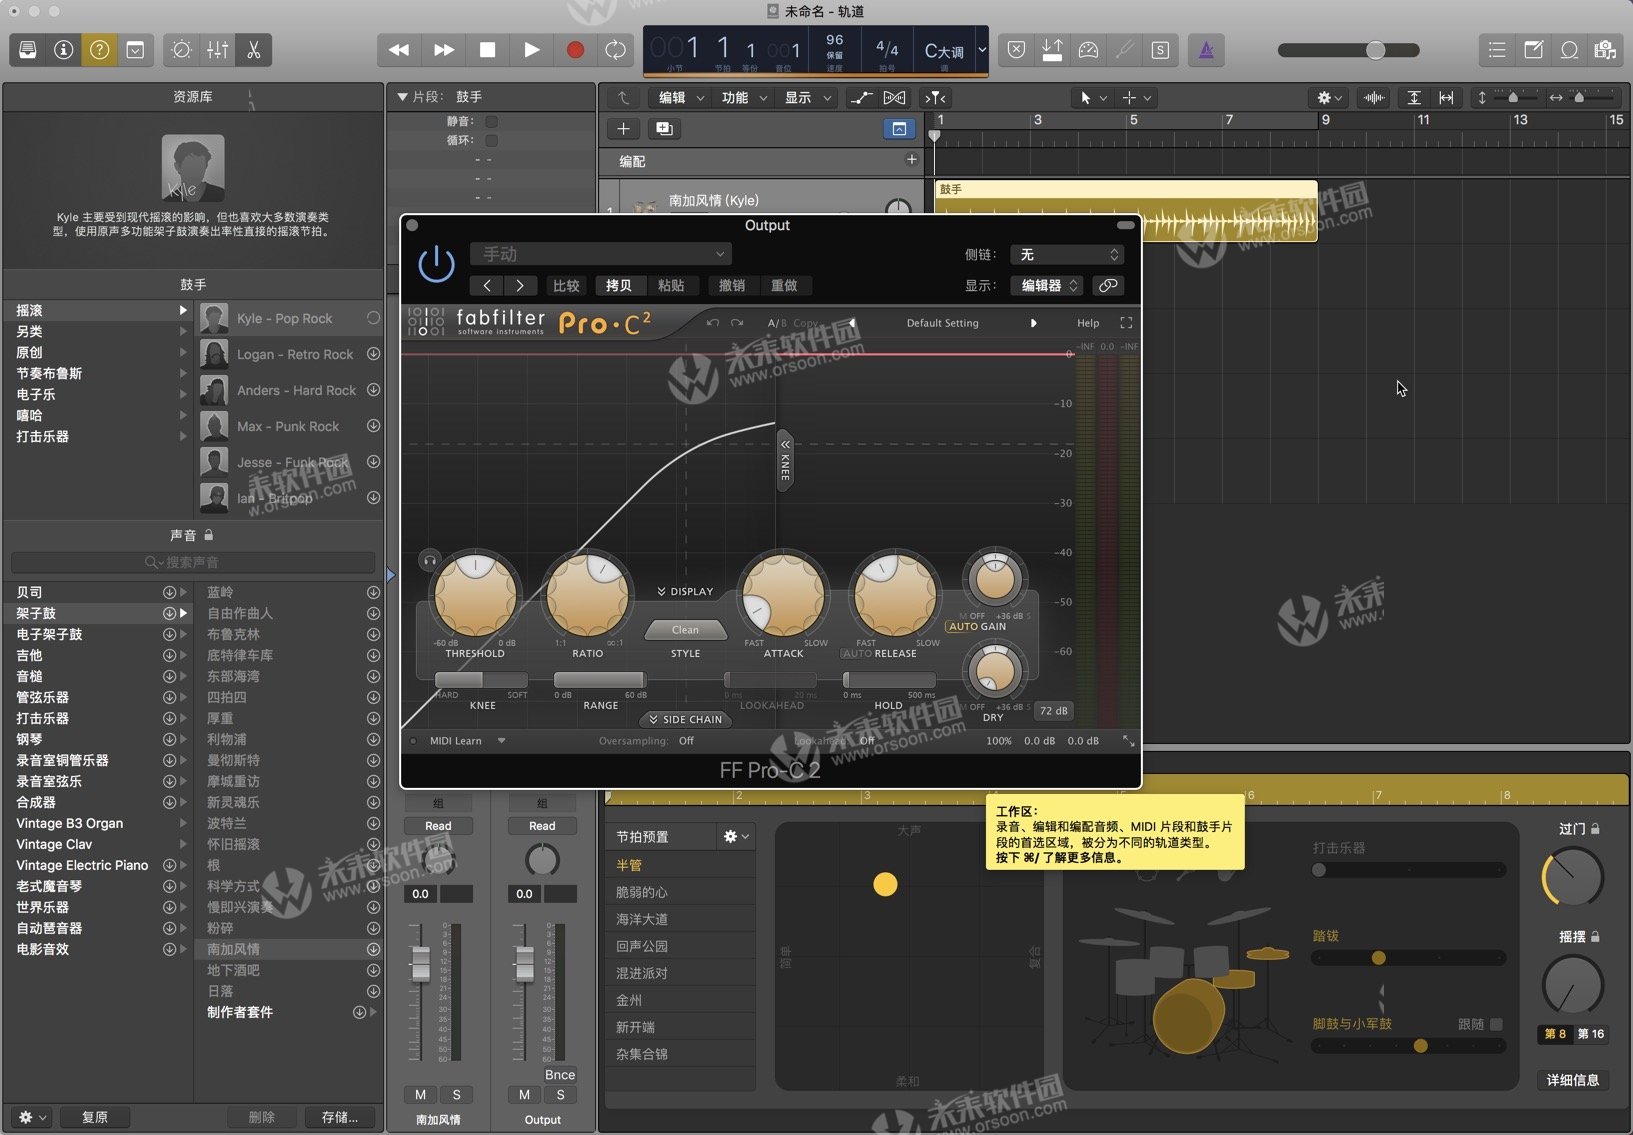Toggle Quick Help question mark button
Image resolution: width=1633 pixels, height=1135 pixels.
(99, 50)
